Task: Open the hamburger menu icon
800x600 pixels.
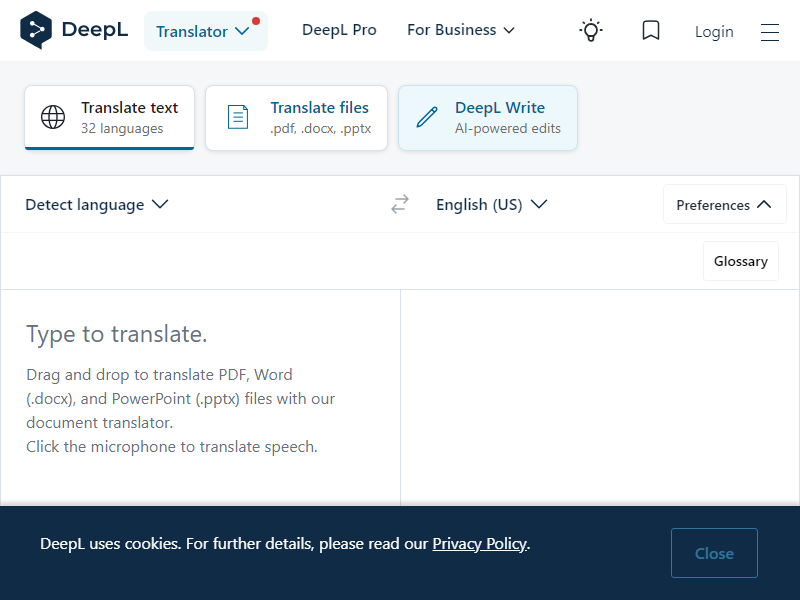Action: [769, 32]
